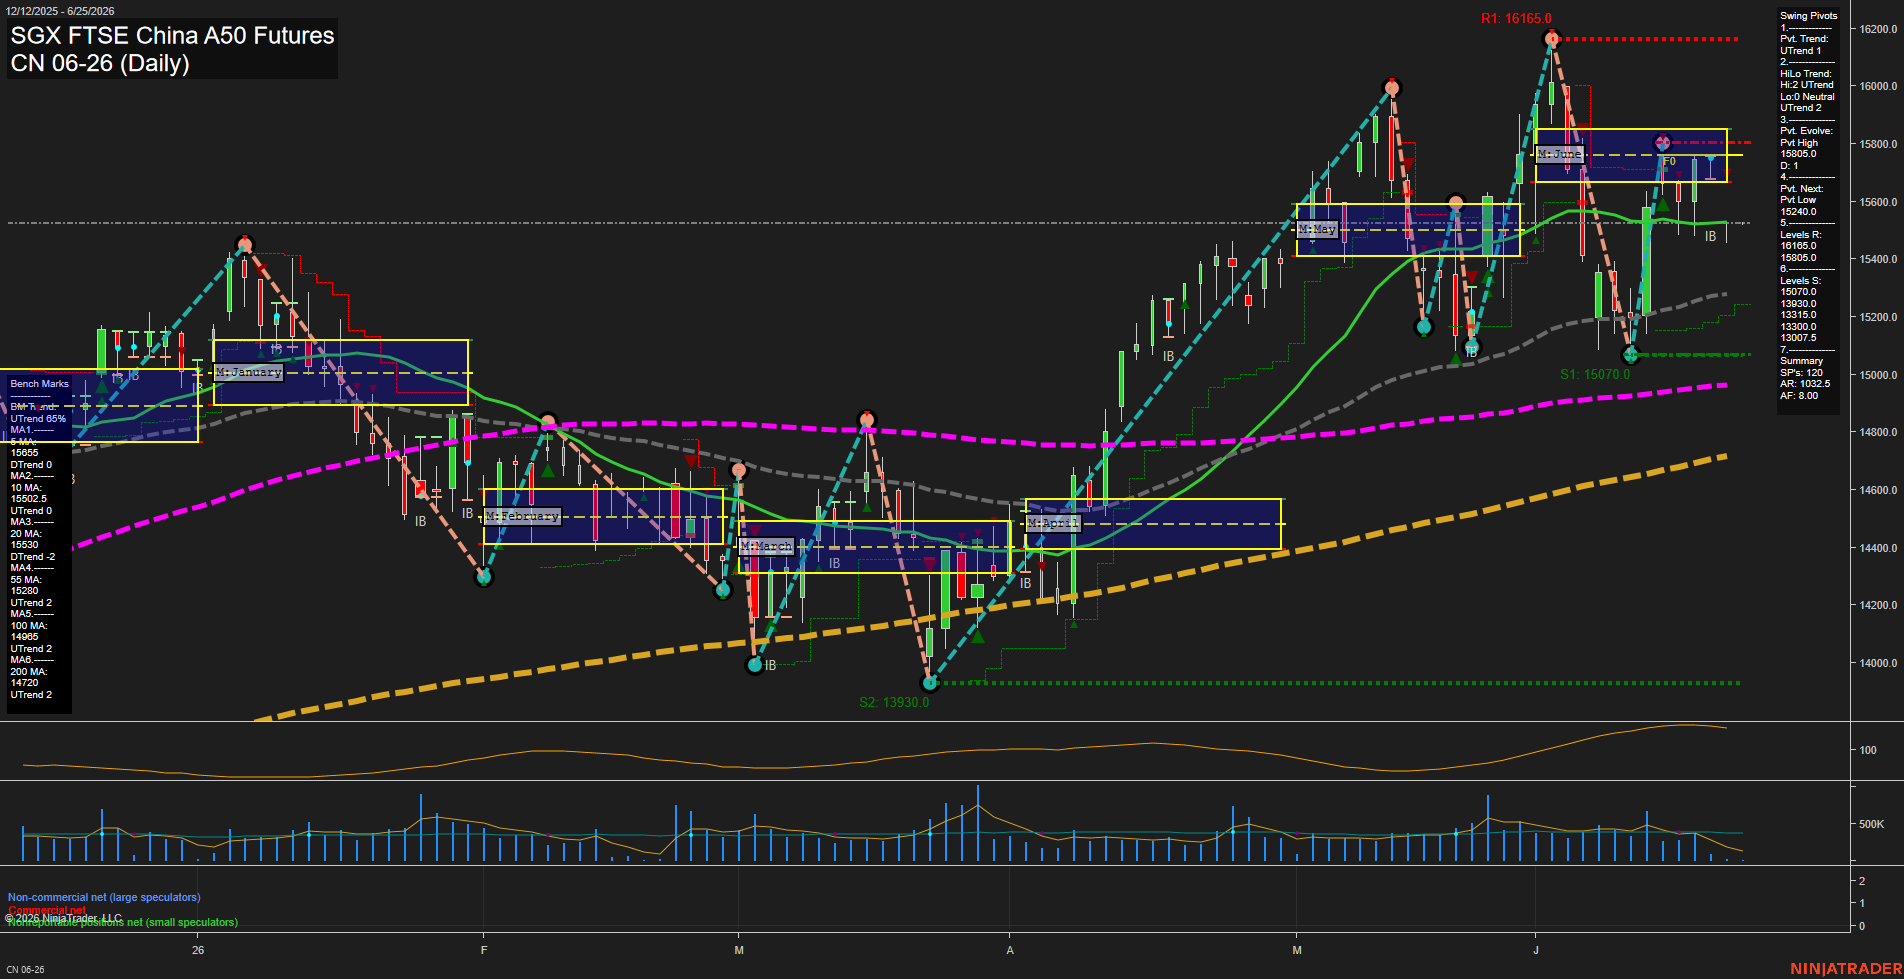Click the Non-commercial net (large speculators) legend
Screen dimensions: 1904x979
pos(104,897)
